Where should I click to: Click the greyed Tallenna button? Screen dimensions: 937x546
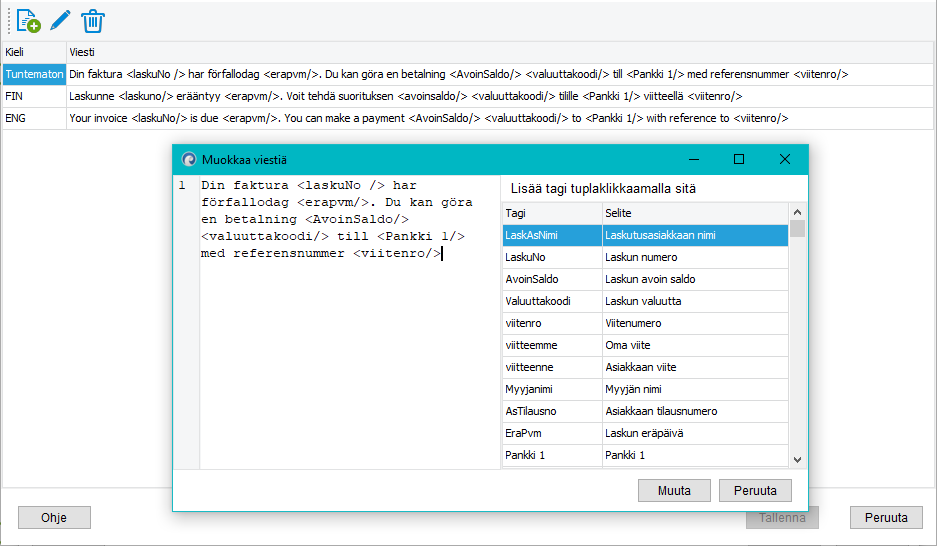point(782,517)
